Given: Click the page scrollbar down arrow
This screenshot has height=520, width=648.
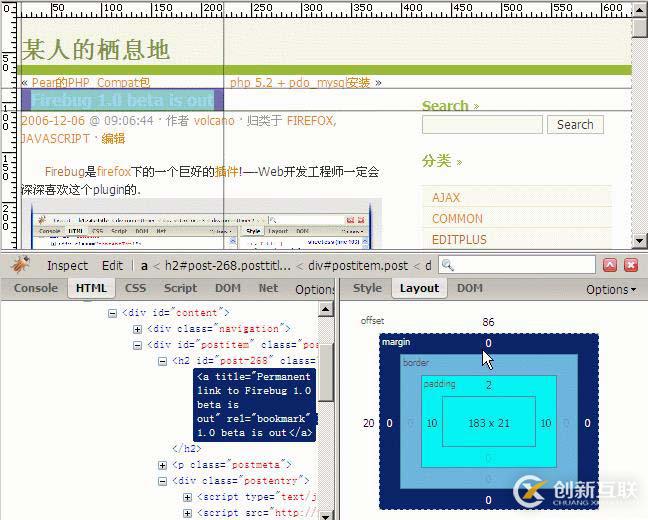Looking at the screenshot, I should point(639,241).
